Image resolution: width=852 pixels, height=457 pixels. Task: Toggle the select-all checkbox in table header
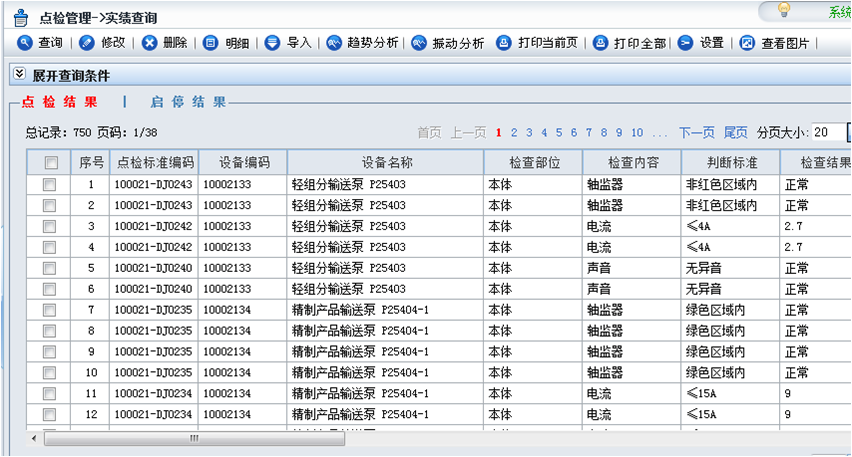tap(50, 162)
